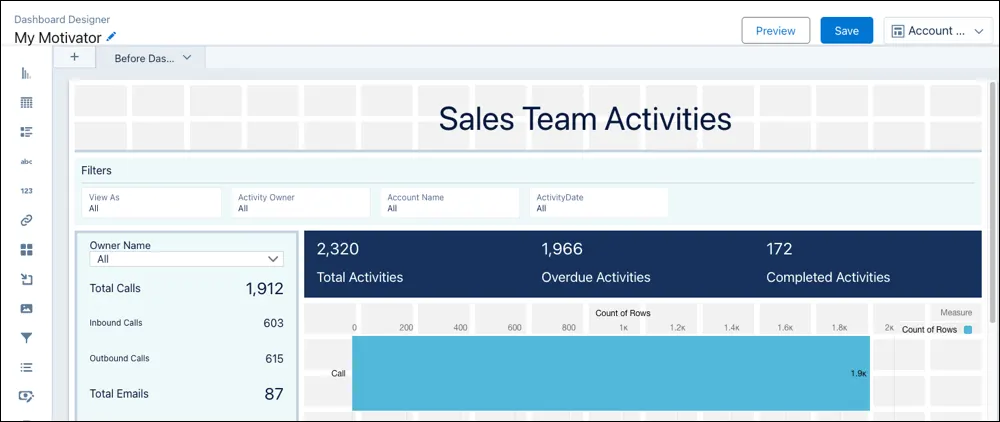Add a filter widget (funnel icon)
Screen dimensions: 1000x422
[26, 338]
